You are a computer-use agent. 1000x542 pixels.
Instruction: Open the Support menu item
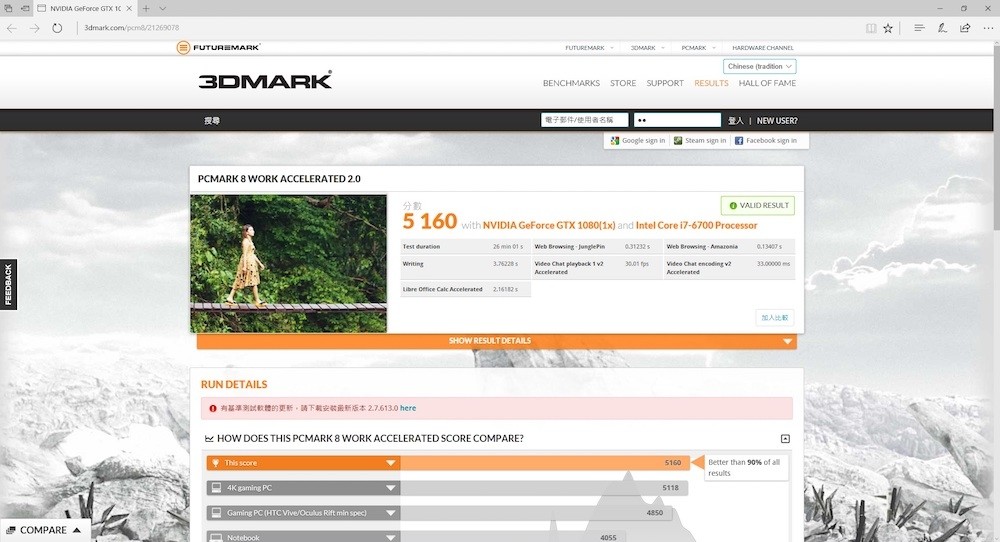[665, 83]
